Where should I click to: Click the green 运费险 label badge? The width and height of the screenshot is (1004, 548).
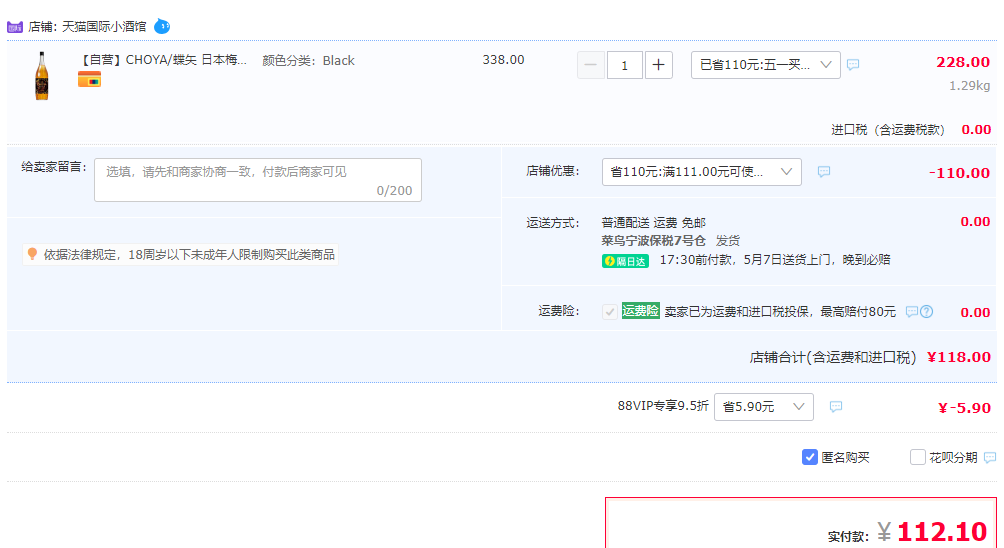click(x=640, y=311)
